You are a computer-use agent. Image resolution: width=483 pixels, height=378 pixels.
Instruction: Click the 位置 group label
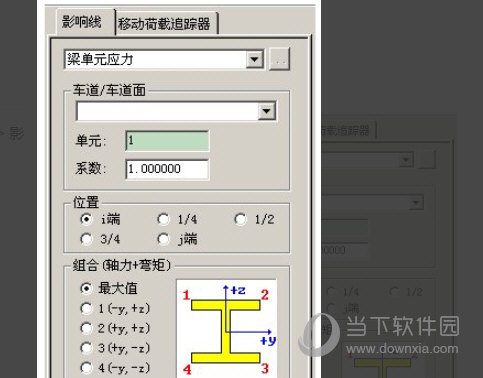pyautogui.click(x=86, y=202)
